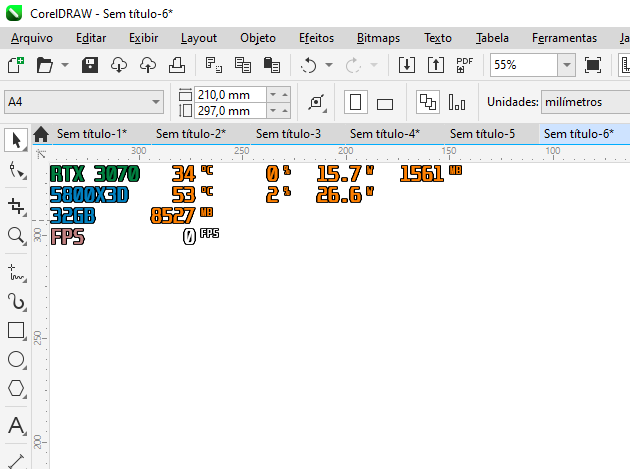Click the Import icon

(407, 65)
